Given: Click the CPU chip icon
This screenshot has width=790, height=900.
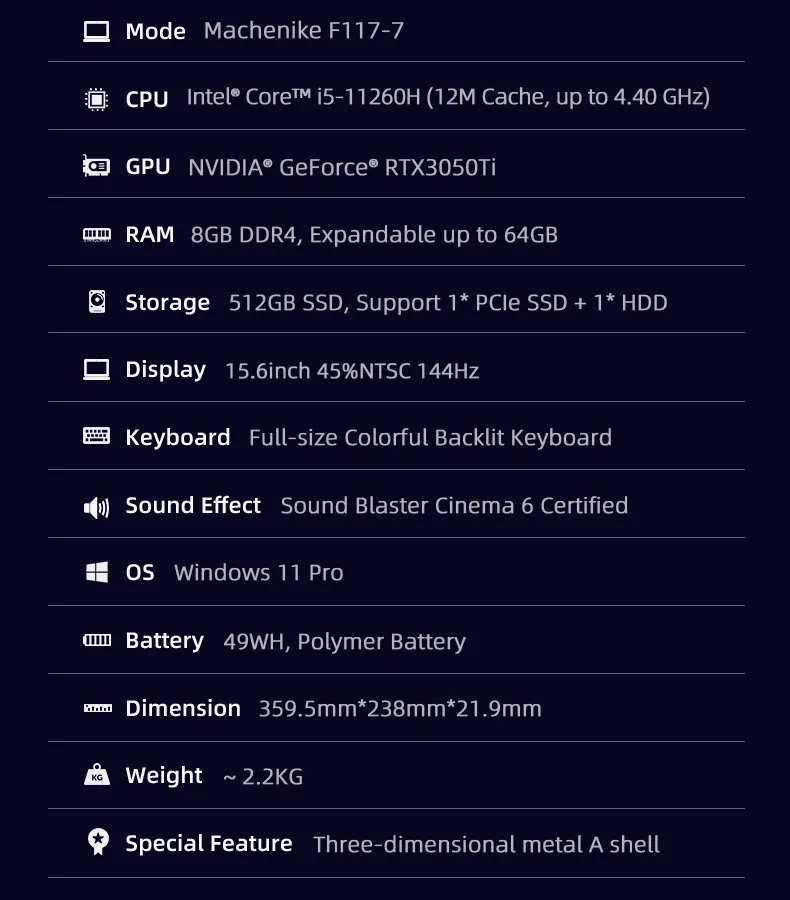Looking at the screenshot, I should pyautogui.click(x=96, y=99).
